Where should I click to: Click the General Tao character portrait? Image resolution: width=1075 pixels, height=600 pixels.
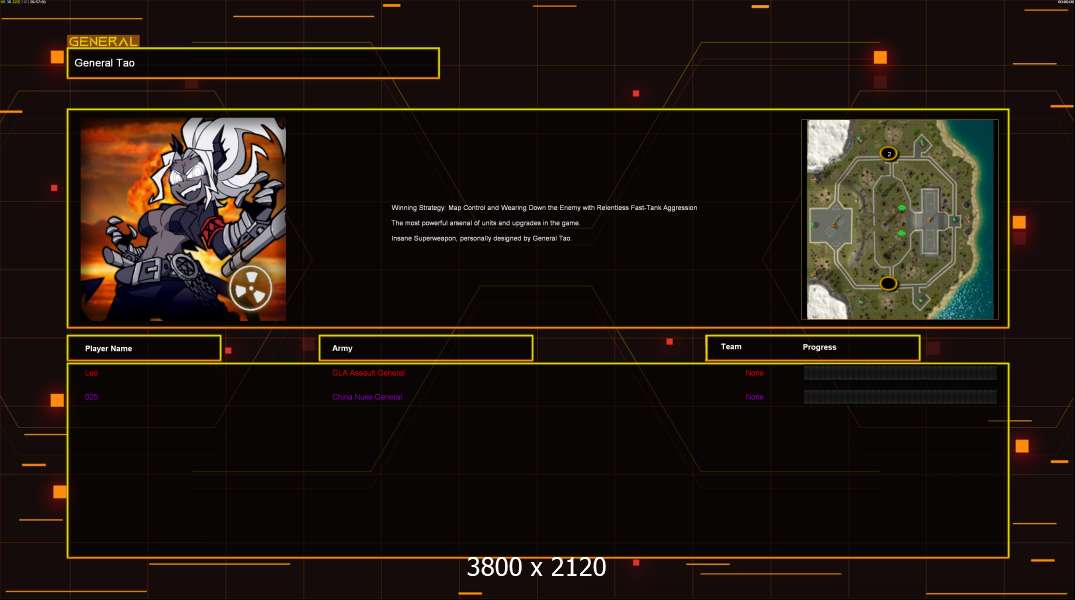point(183,219)
